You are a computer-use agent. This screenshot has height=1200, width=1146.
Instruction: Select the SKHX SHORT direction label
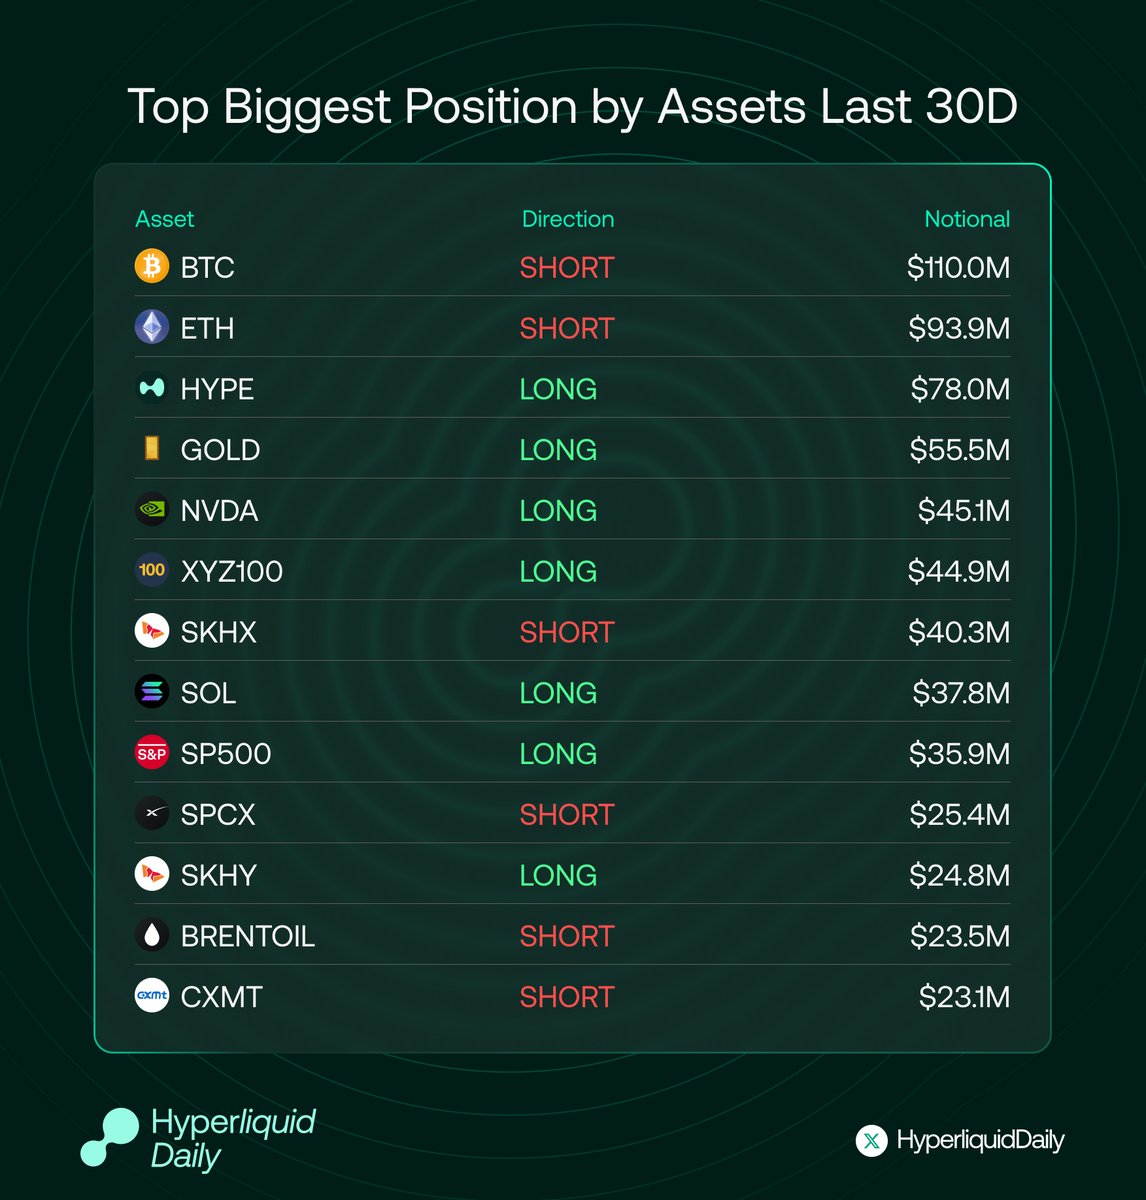pyautogui.click(x=567, y=632)
